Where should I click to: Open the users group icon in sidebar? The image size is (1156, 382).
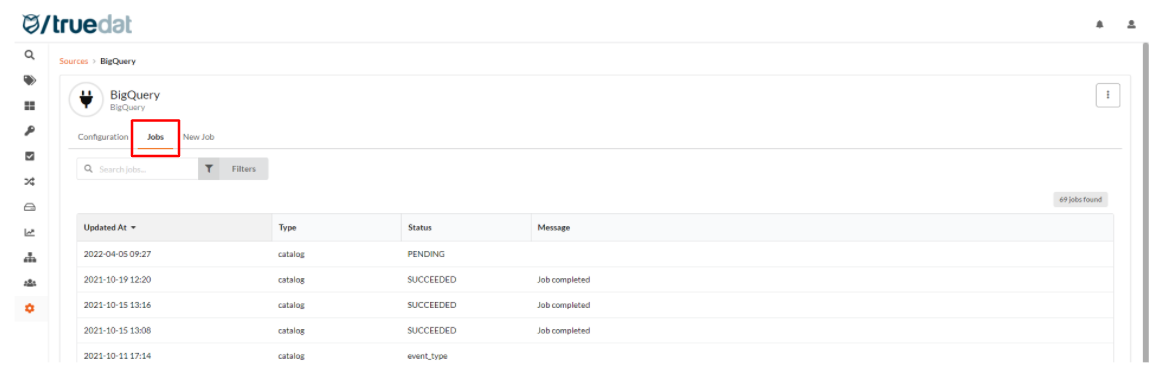(x=29, y=282)
